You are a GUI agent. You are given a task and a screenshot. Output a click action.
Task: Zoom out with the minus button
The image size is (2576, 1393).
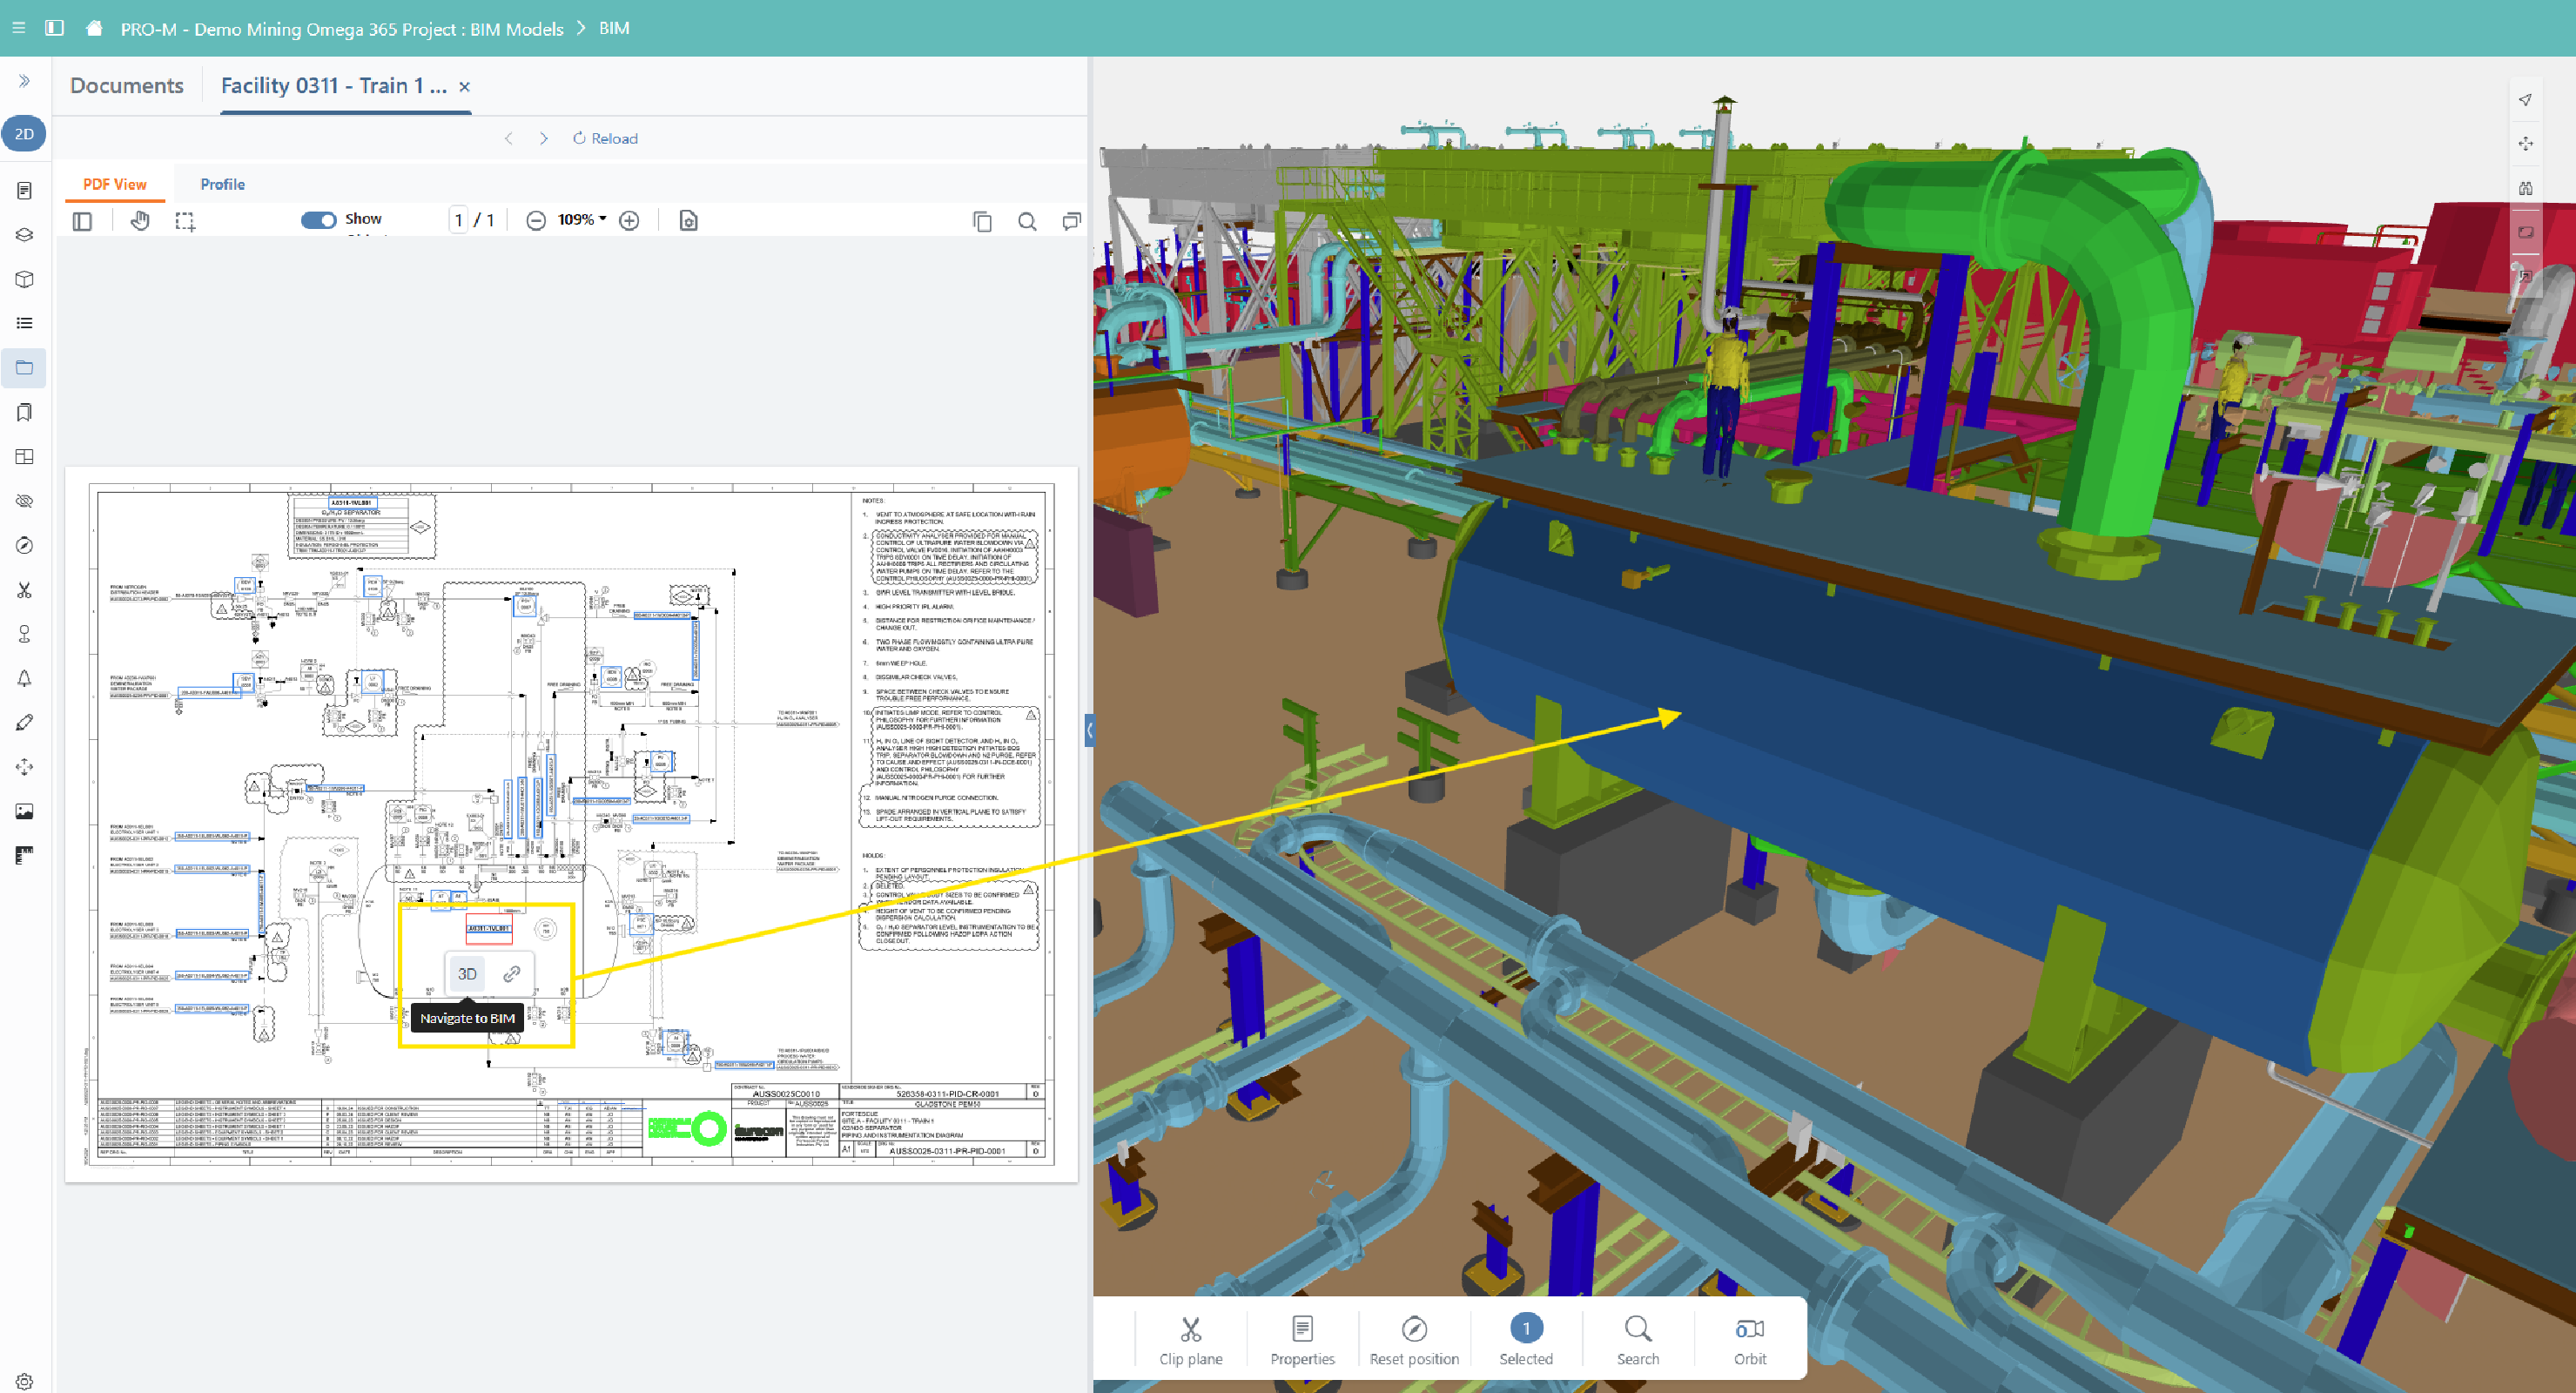(536, 221)
